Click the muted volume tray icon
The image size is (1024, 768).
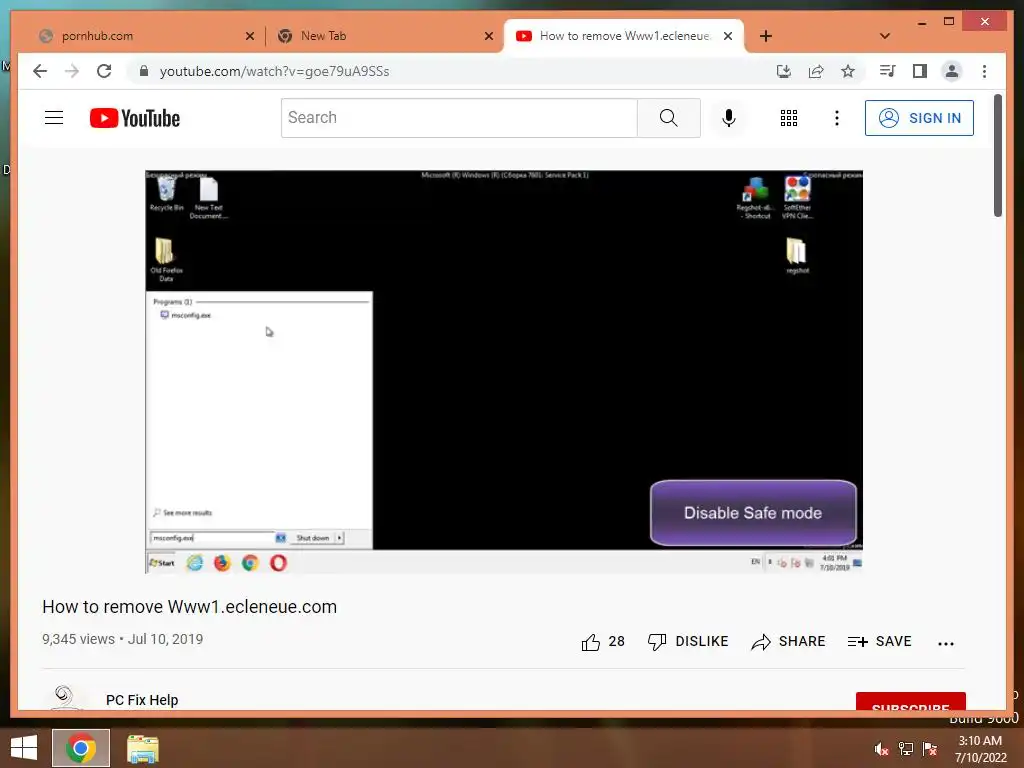pos(882,748)
